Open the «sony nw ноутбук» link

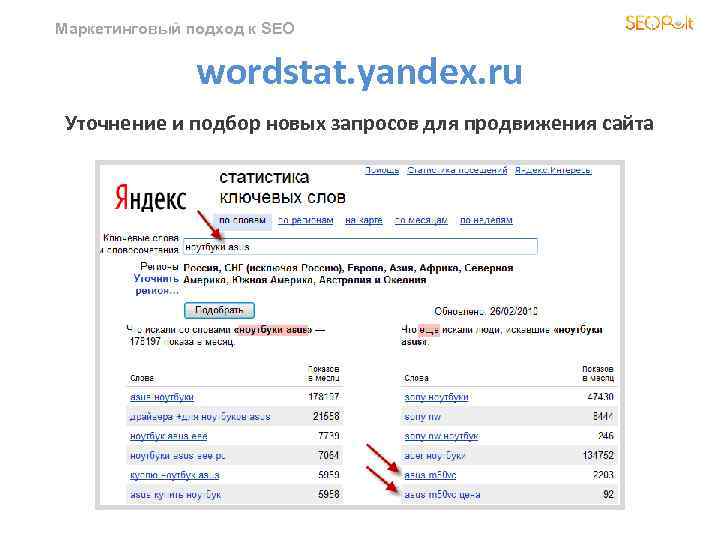441,436
